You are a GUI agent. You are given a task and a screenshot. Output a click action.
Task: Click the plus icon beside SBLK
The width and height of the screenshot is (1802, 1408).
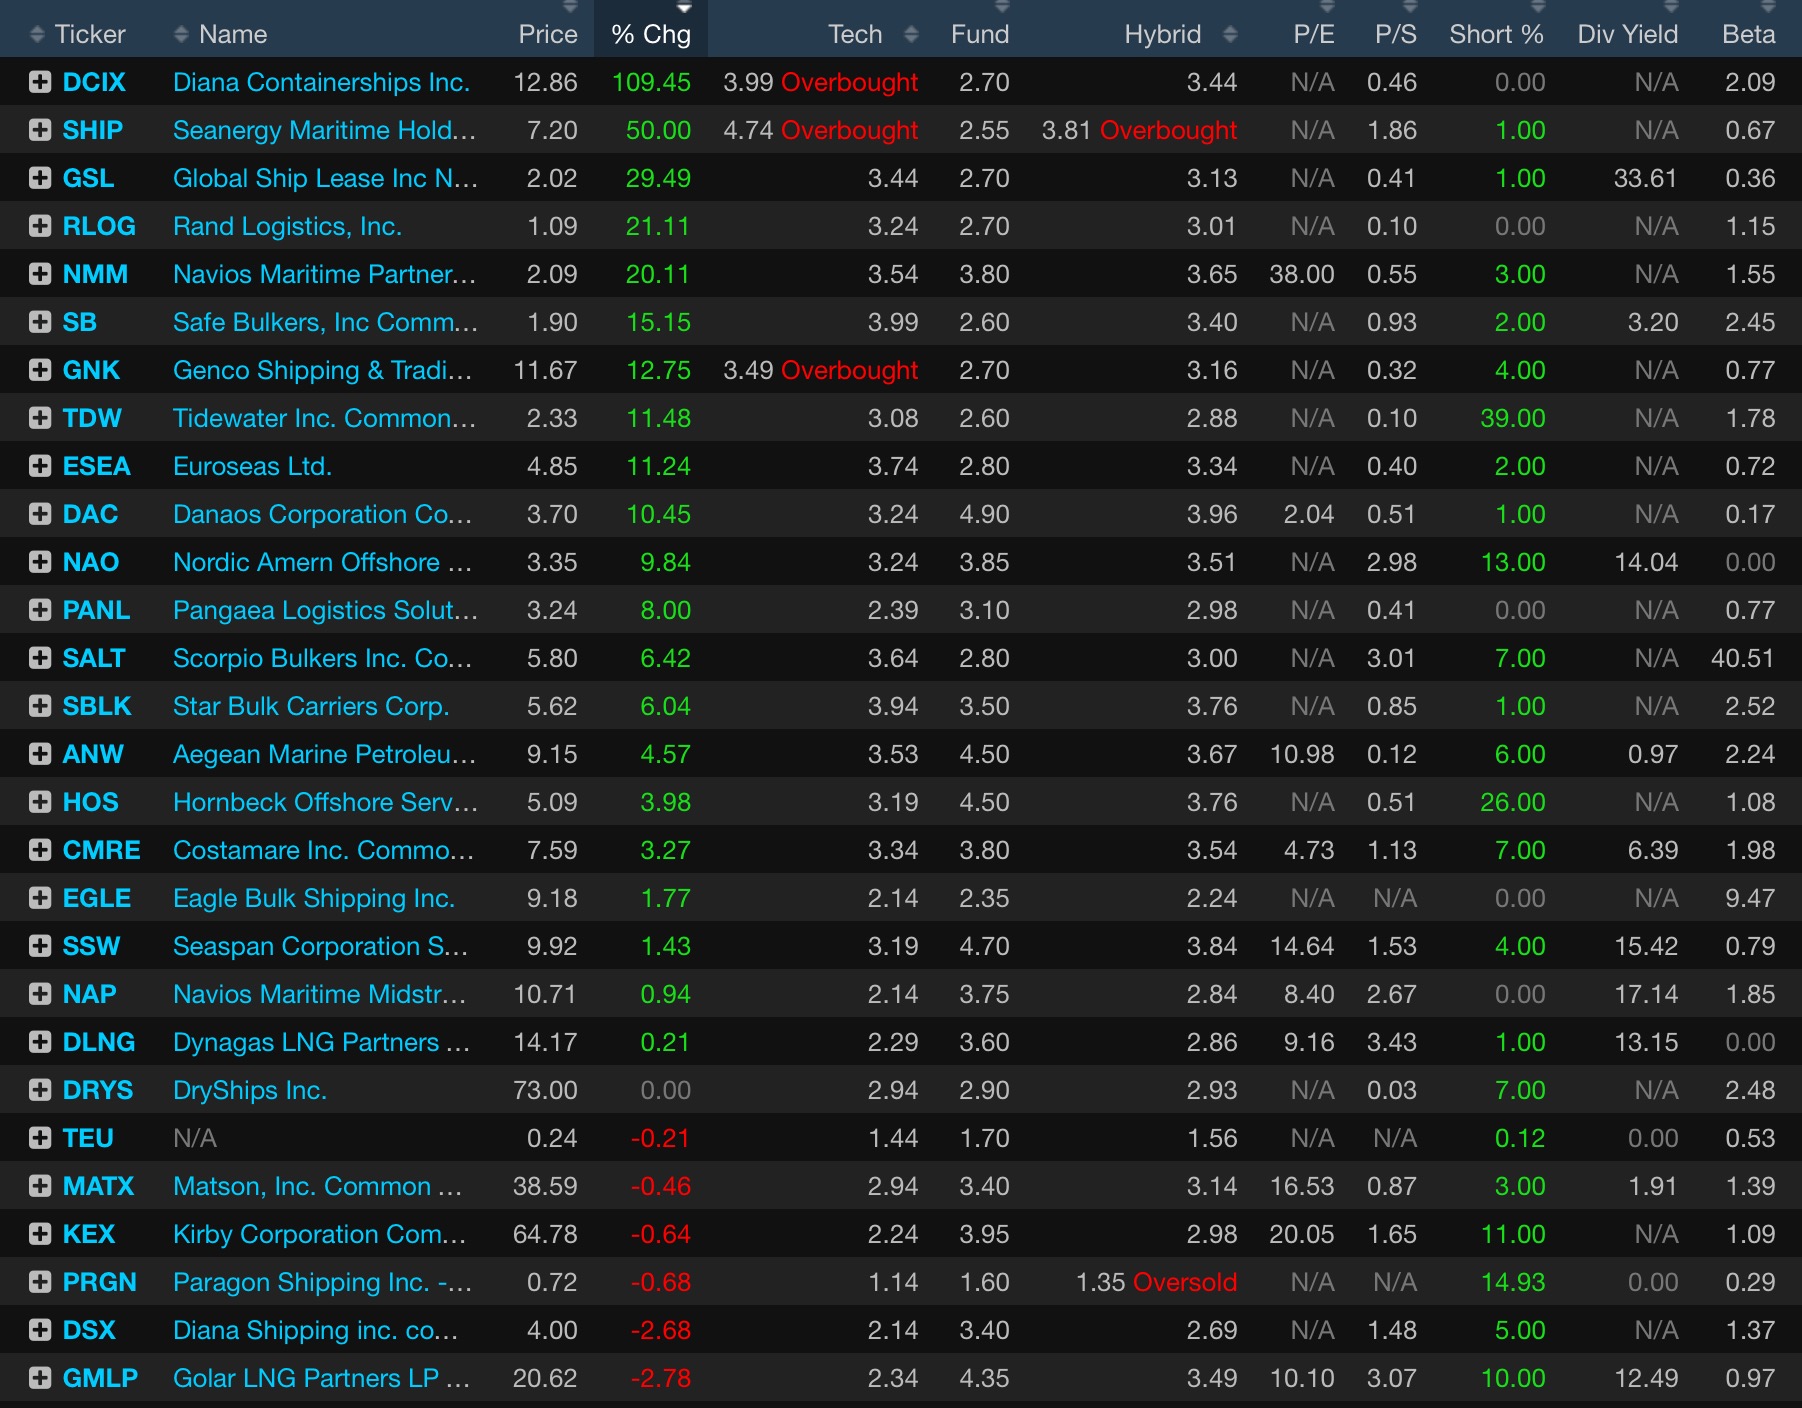40,706
